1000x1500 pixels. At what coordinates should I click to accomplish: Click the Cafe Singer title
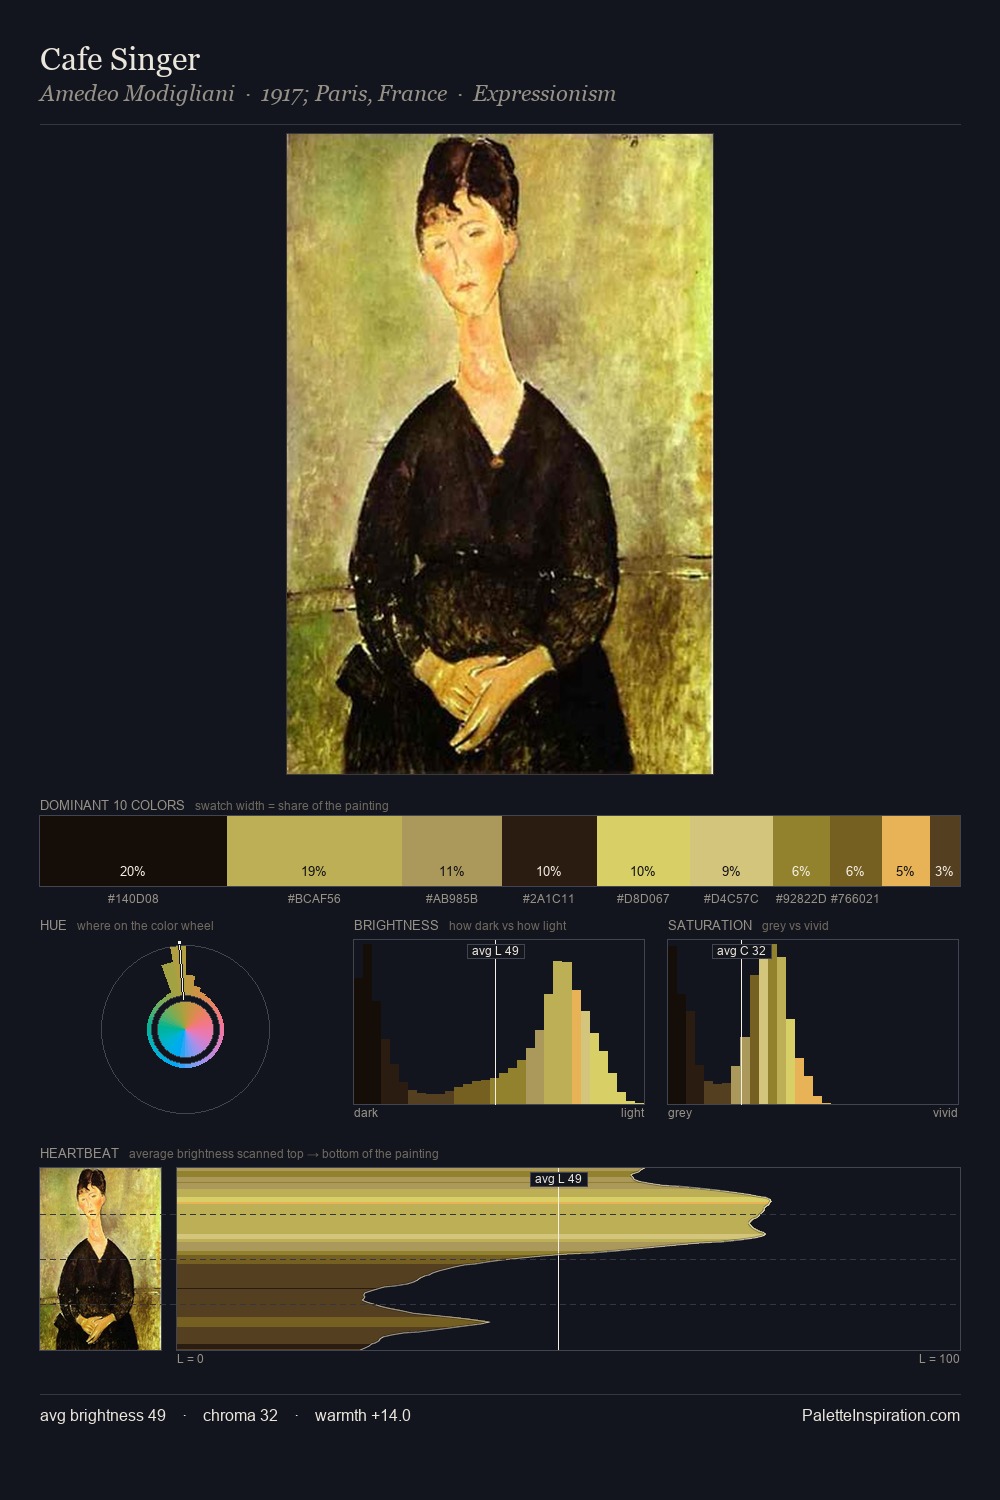tap(120, 60)
